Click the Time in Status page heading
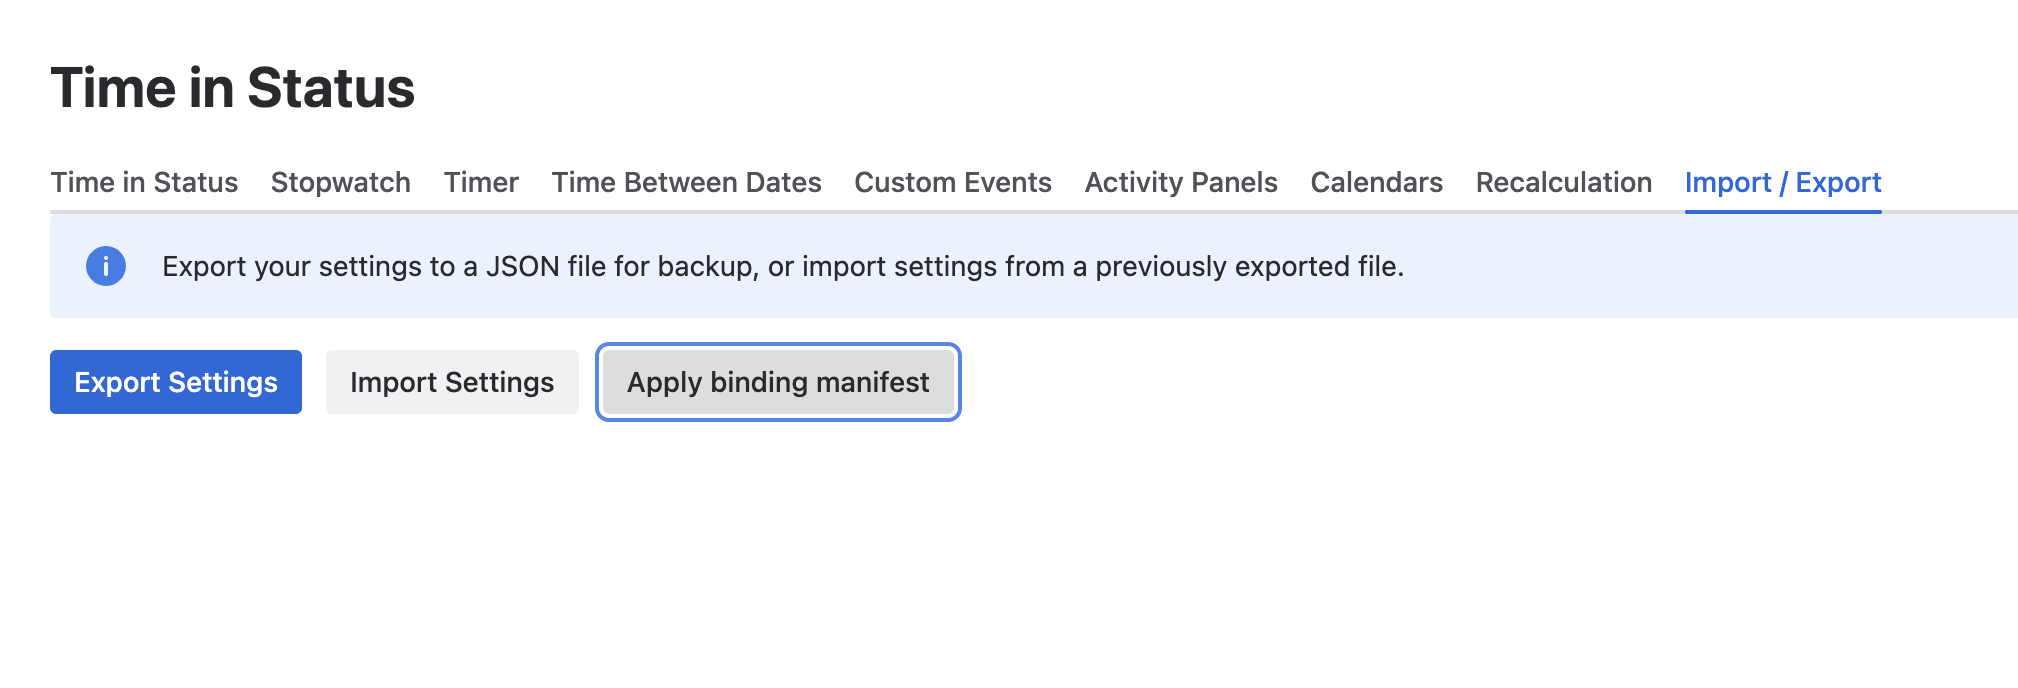Image resolution: width=2018 pixels, height=688 pixels. [233, 88]
